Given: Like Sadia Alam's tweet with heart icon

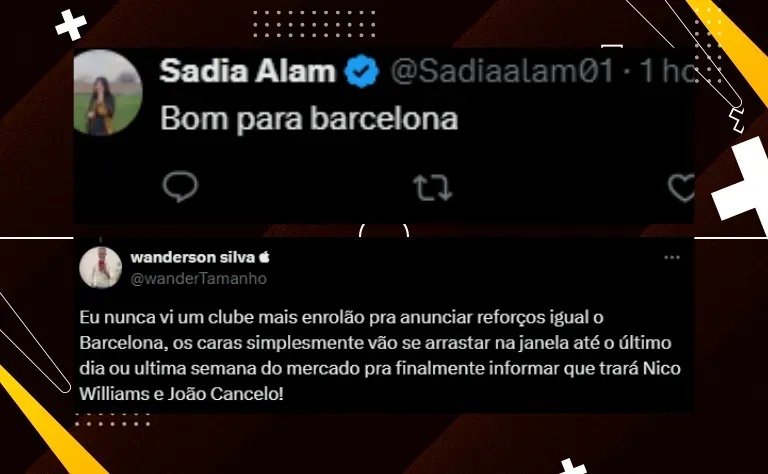Looking at the screenshot, I should 682,188.
